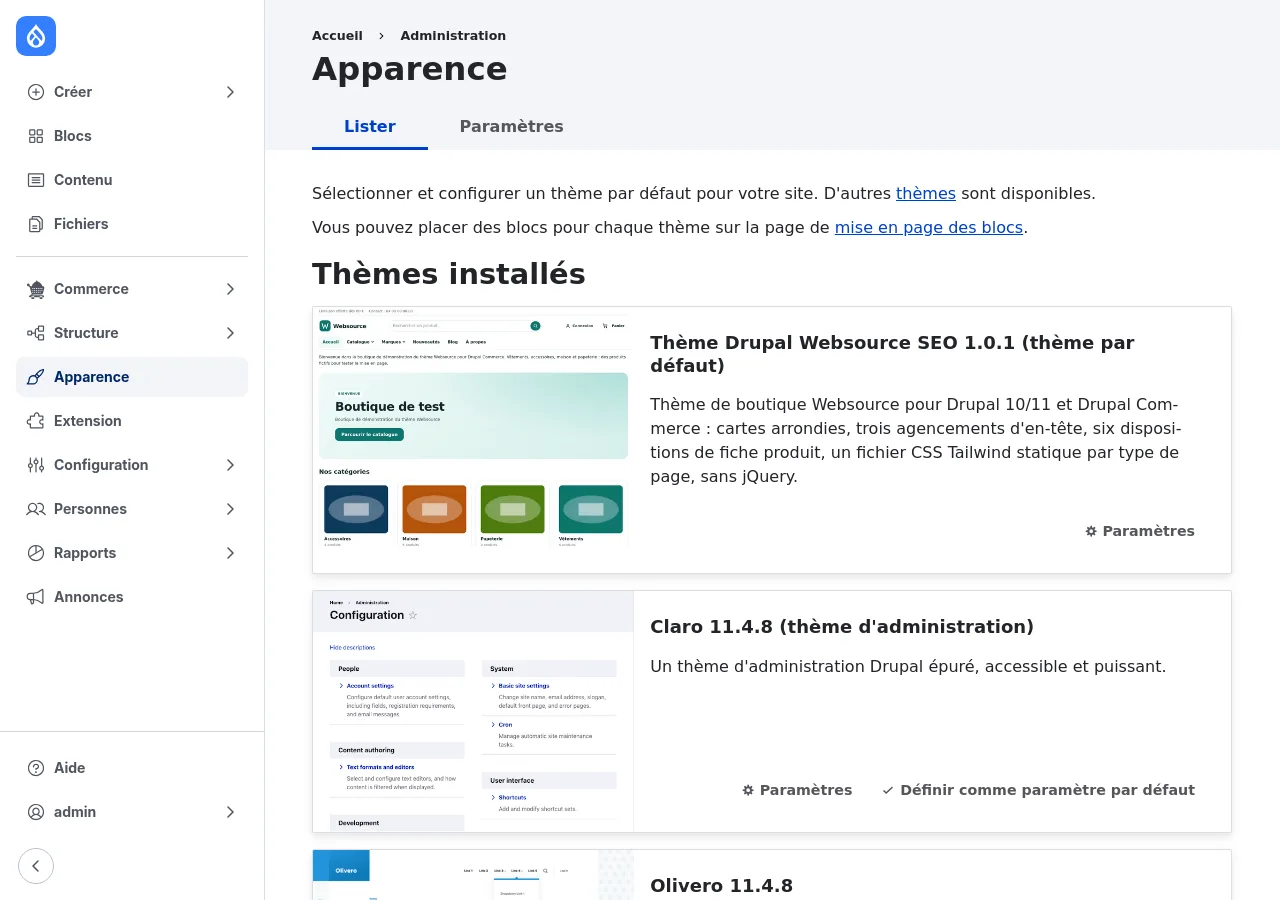Switch to the Paramètres tab
1280x900 pixels.
(511, 127)
